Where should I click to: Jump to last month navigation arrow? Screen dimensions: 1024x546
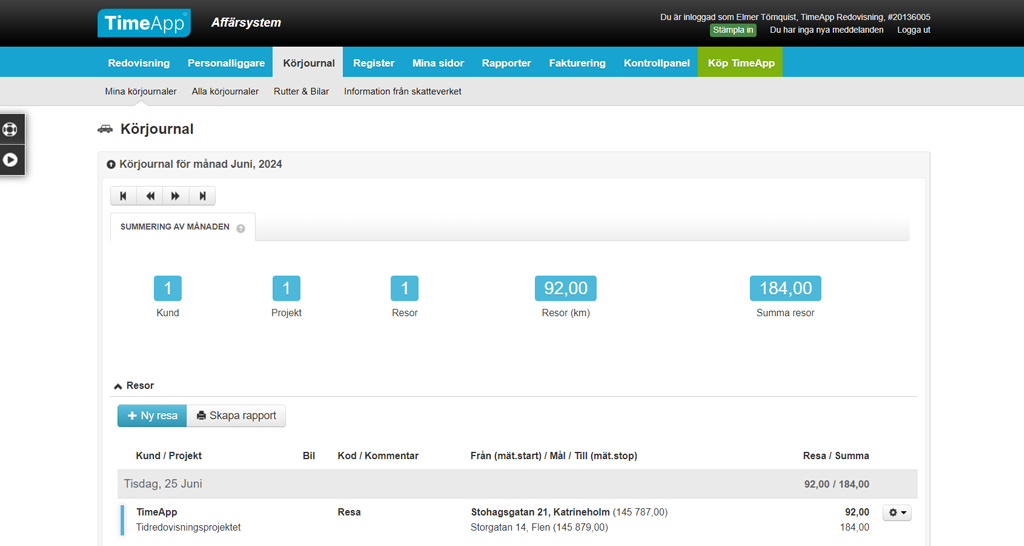[x=202, y=196]
